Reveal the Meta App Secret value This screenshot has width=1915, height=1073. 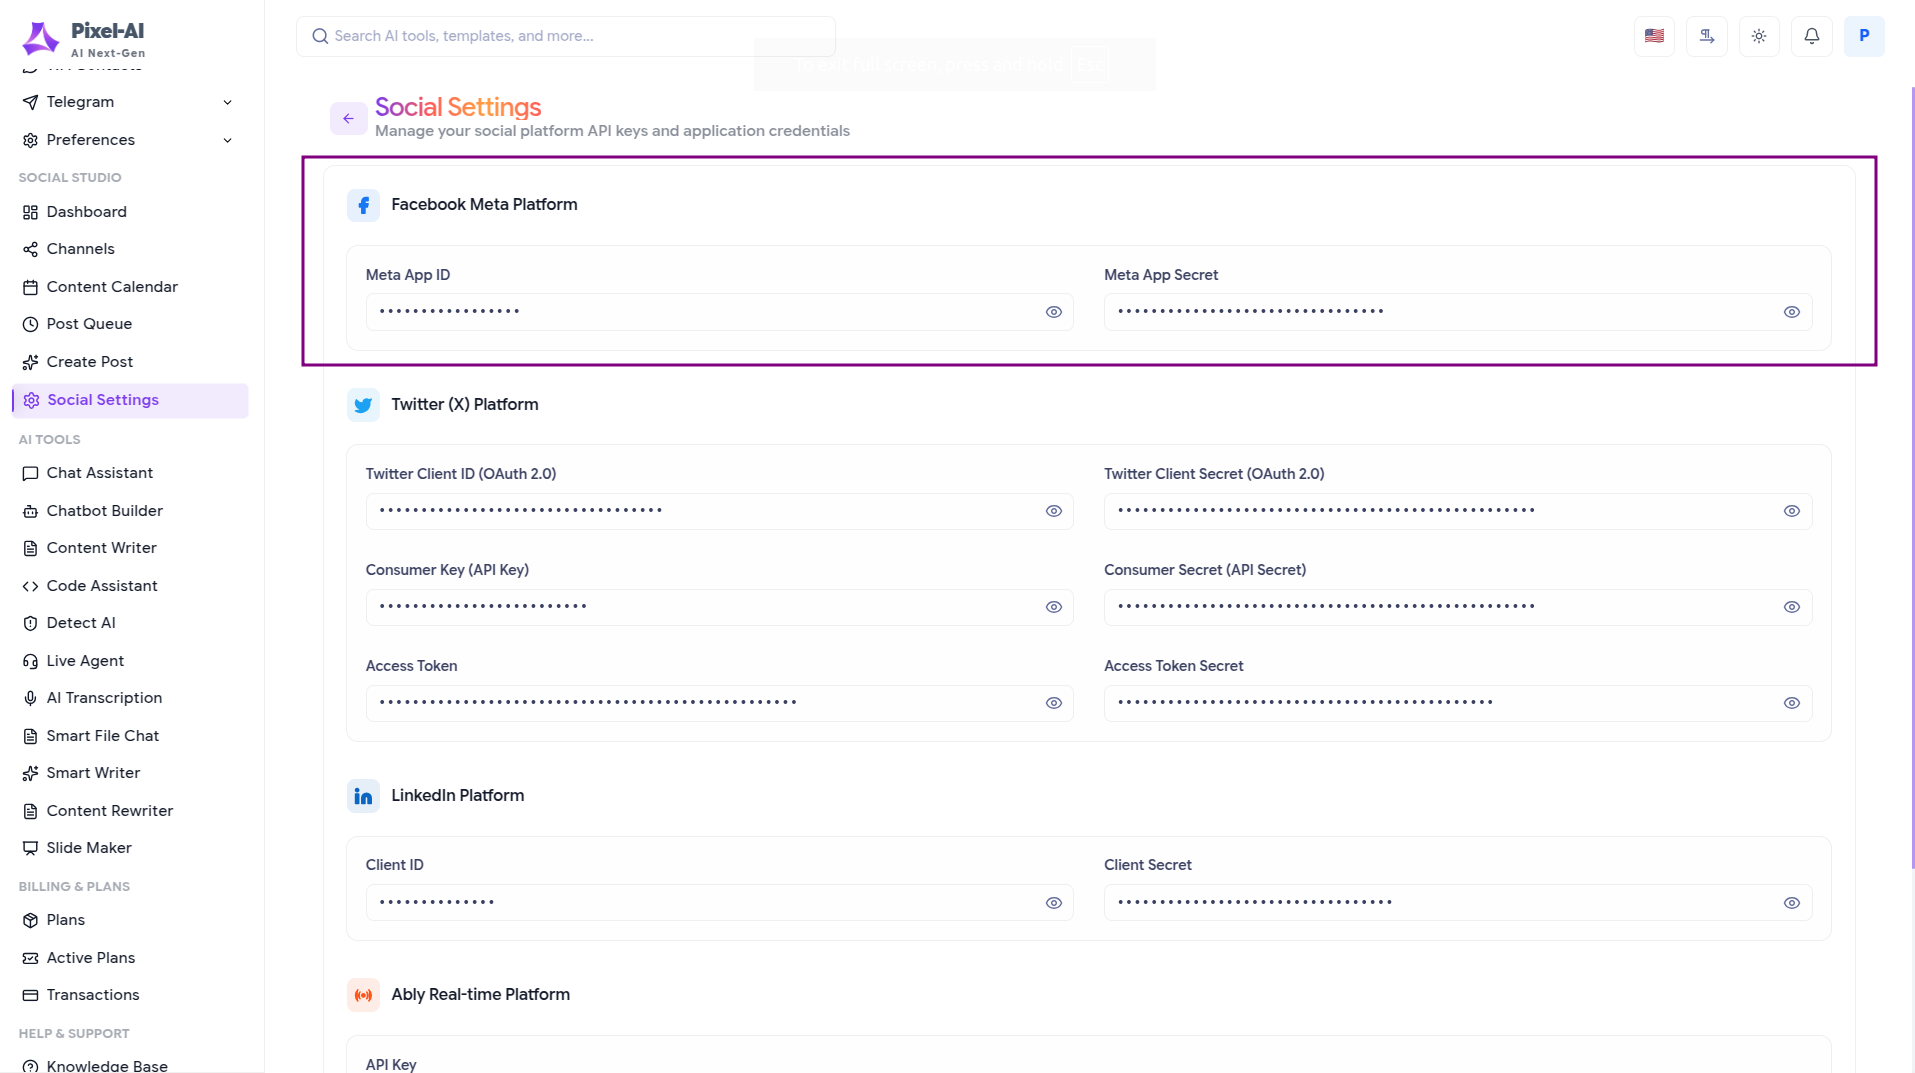pos(1792,312)
